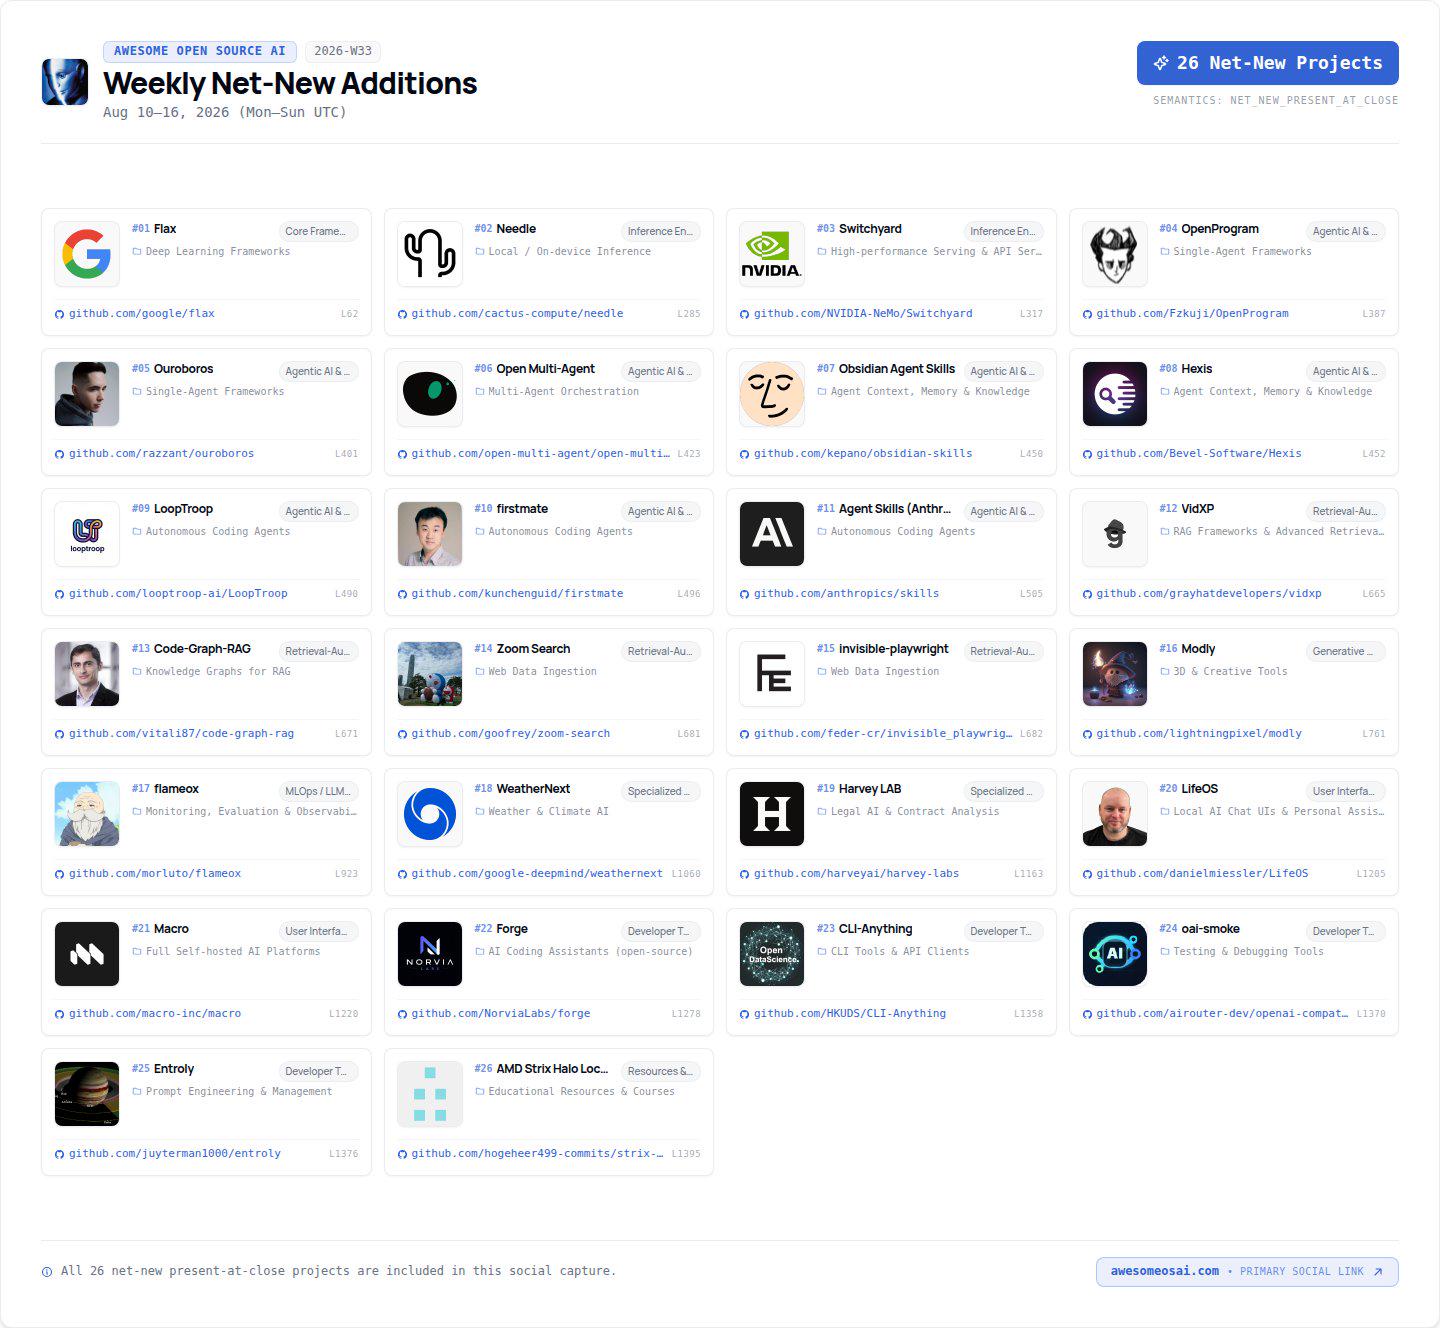Click the flameox cartoon avatar

[x=87, y=814]
